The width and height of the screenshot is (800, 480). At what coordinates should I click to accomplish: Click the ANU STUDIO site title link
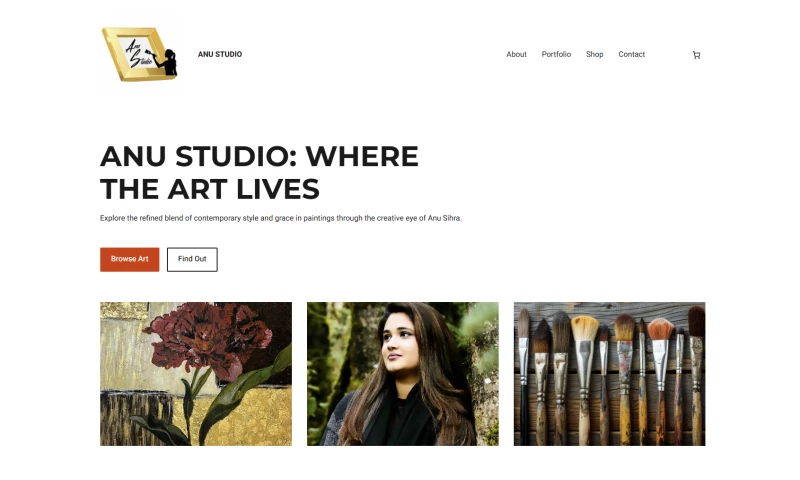(x=220, y=54)
